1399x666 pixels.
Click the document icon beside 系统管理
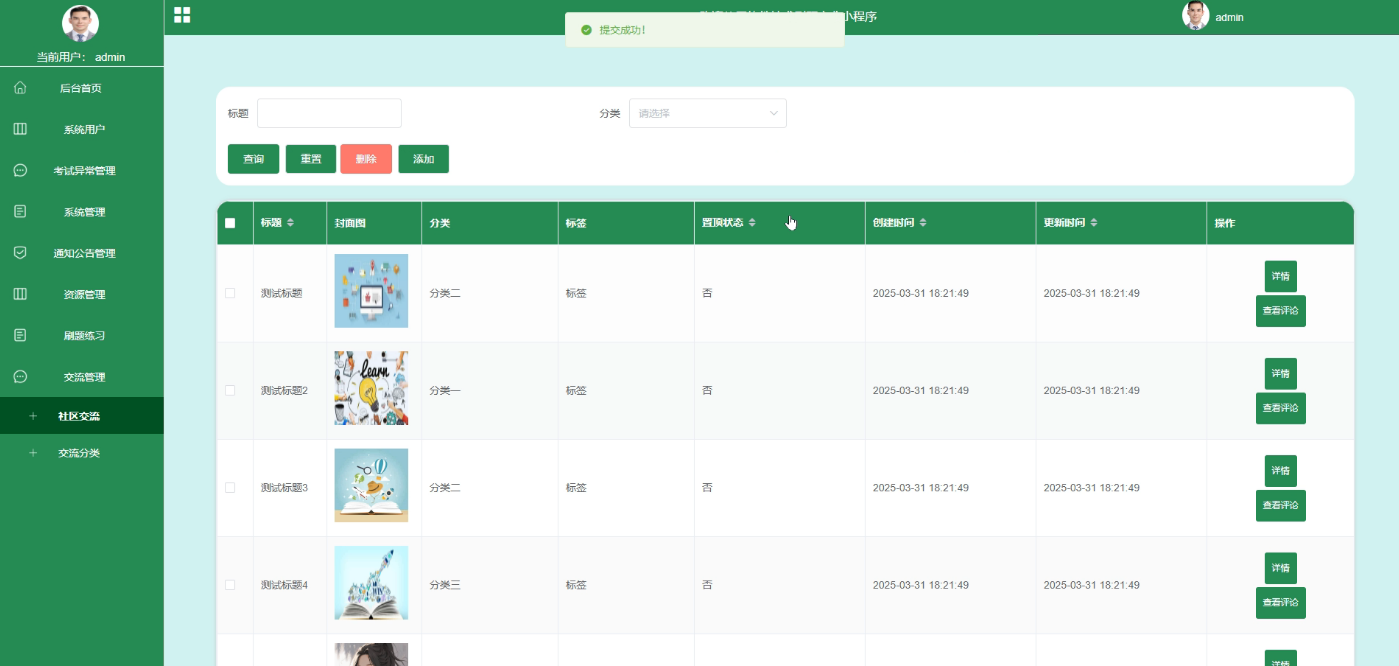pos(20,212)
